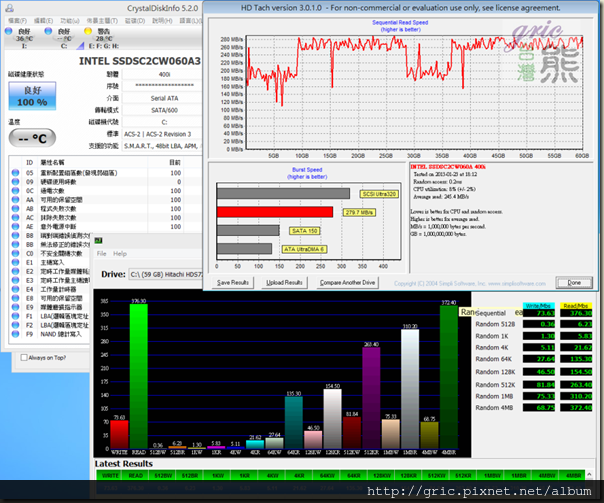Click the Random 128K row label
The width and height of the screenshot is (604, 503).
(x=495, y=372)
